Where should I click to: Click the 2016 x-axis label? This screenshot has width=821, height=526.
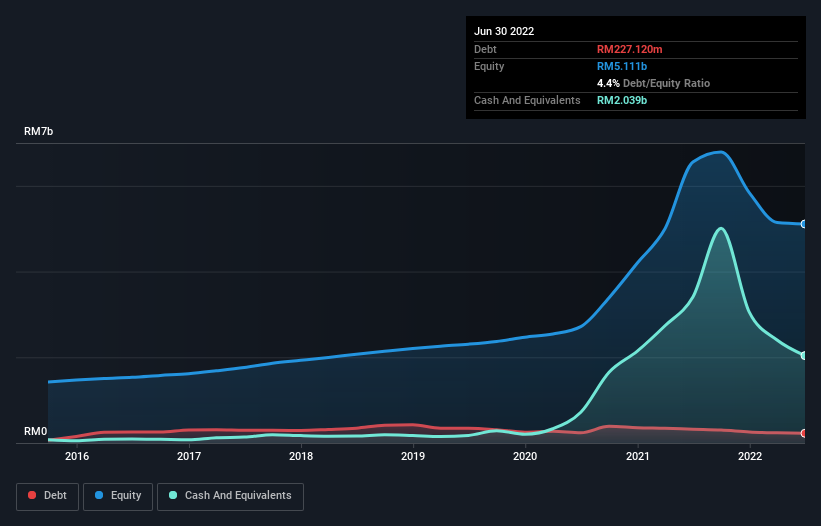[77, 456]
